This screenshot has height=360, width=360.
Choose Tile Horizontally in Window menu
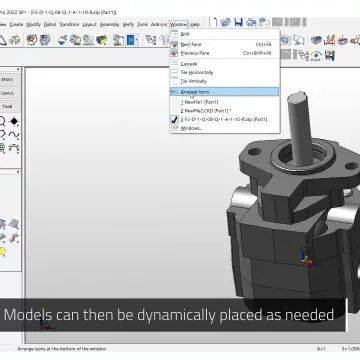tap(224, 72)
